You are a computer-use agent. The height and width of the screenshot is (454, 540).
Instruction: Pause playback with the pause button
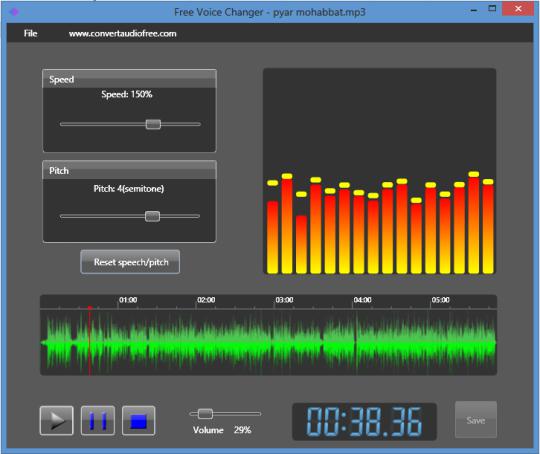click(98, 421)
